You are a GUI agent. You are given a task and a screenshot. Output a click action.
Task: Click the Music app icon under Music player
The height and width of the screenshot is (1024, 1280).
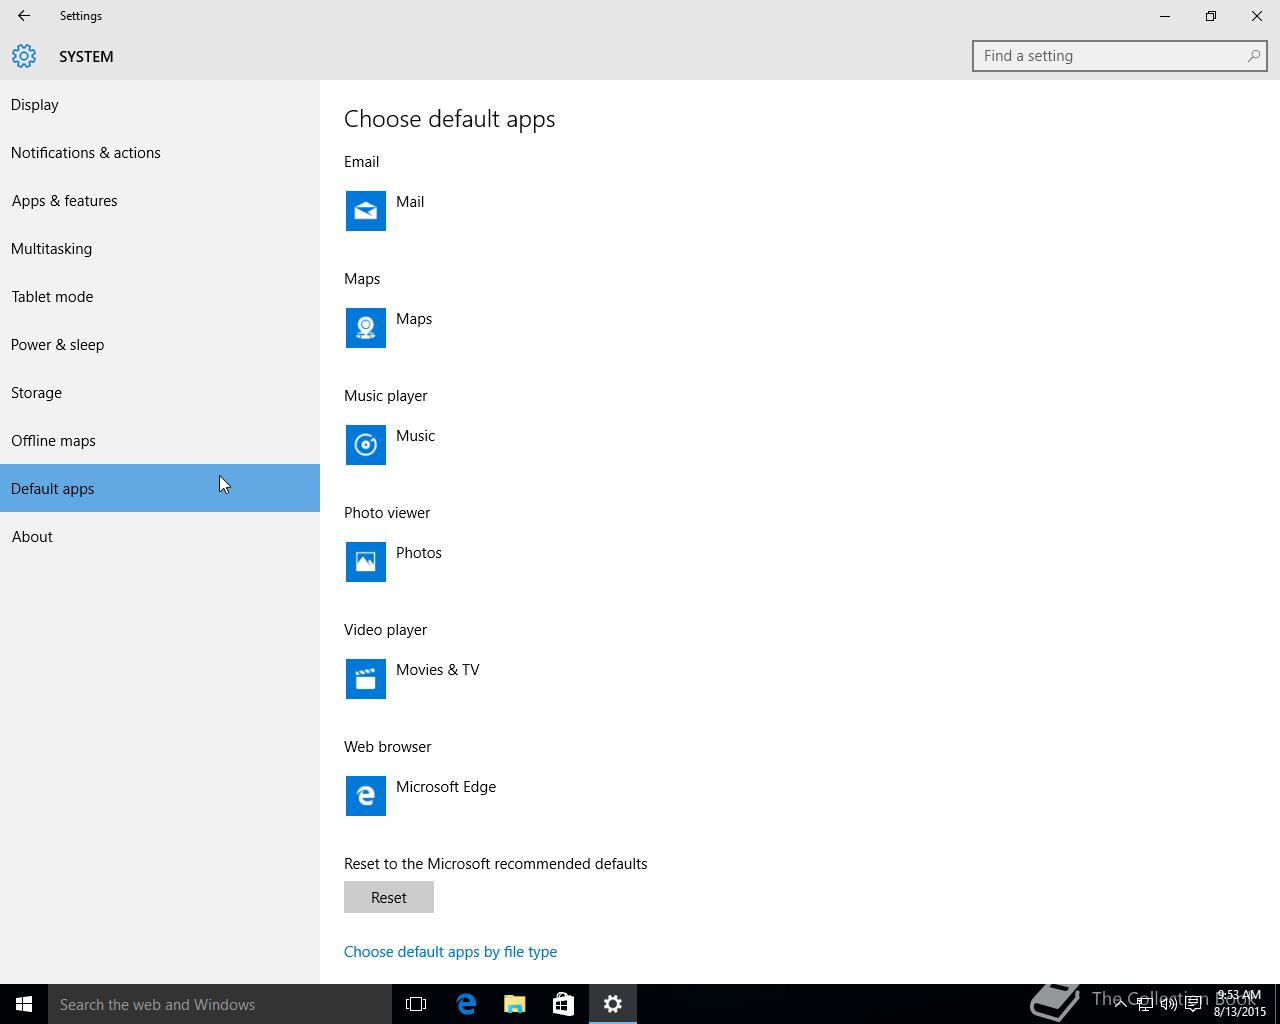(x=366, y=445)
